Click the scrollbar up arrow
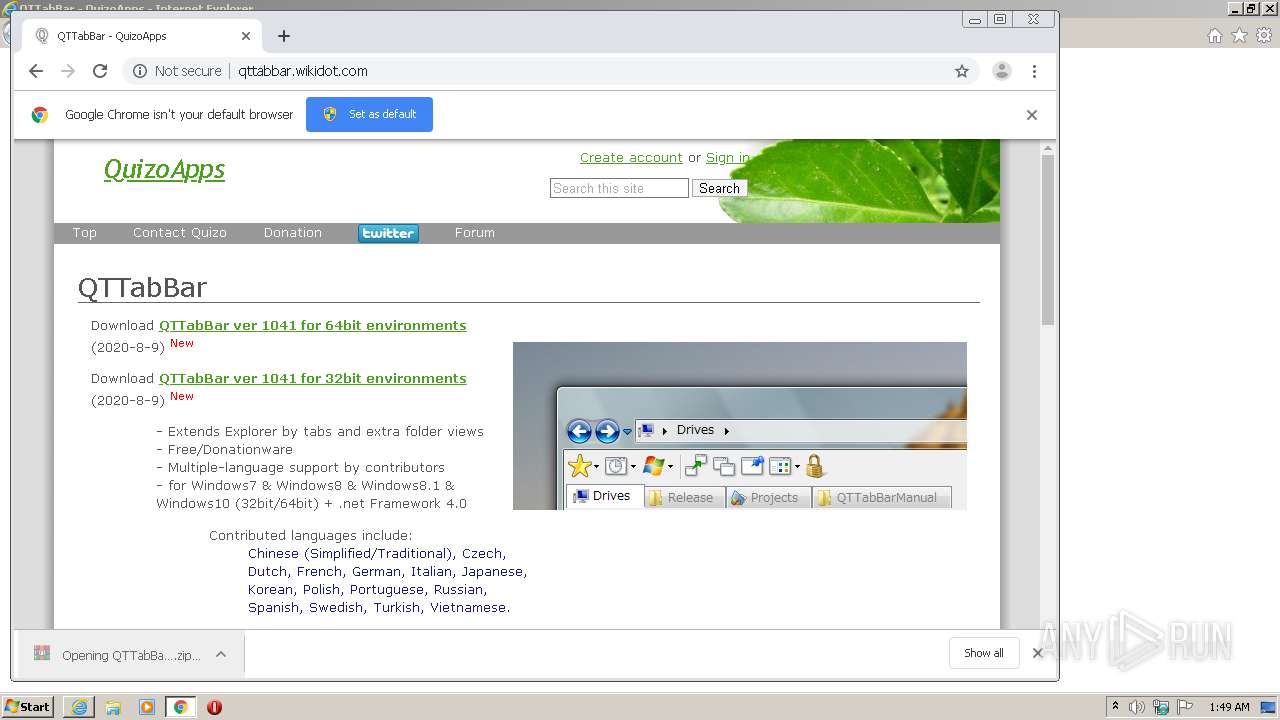This screenshot has height=720, width=1280. click(1047, 149)
